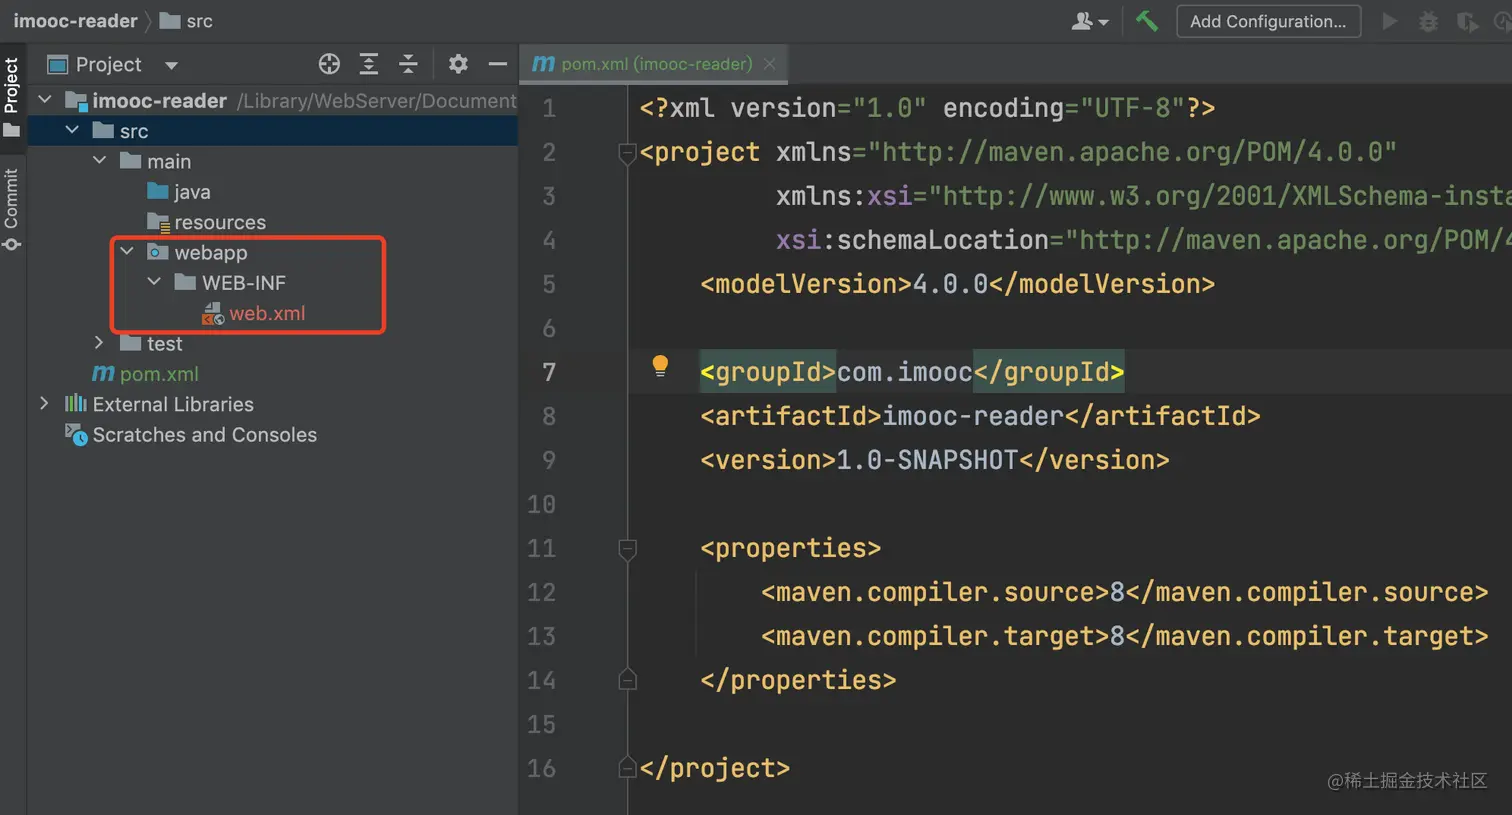This screenshot has width=1512, height=815.
Task: Click the artifactId imooc-reader line
Action: (x=980, y=416)
